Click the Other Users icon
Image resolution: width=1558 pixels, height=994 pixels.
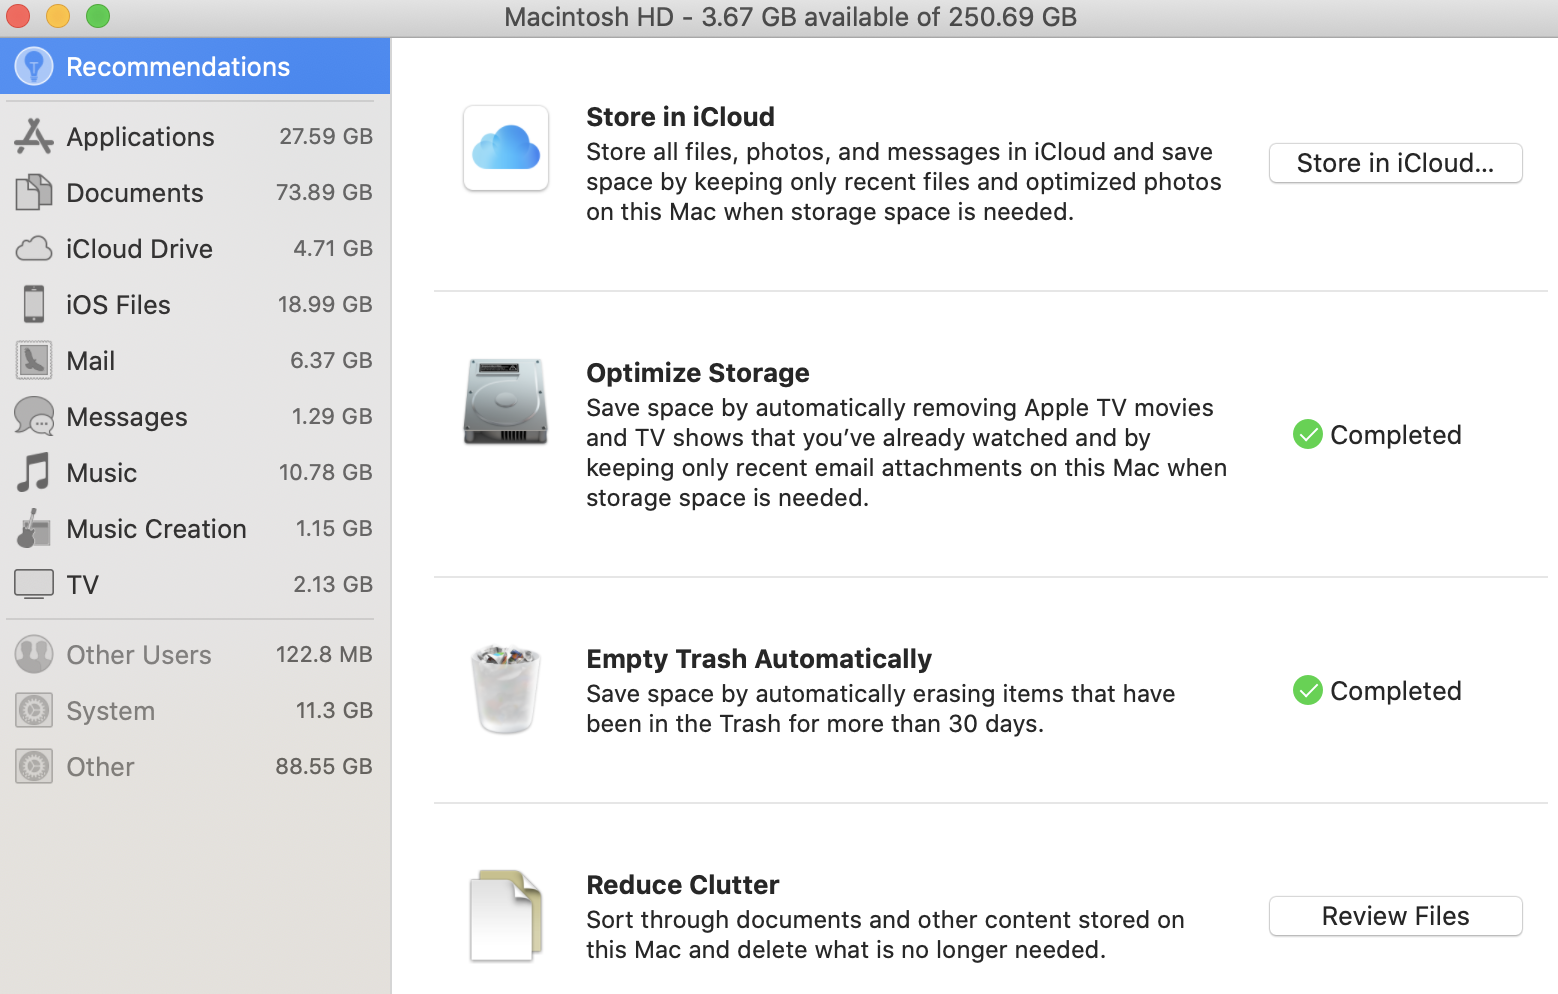34,654
